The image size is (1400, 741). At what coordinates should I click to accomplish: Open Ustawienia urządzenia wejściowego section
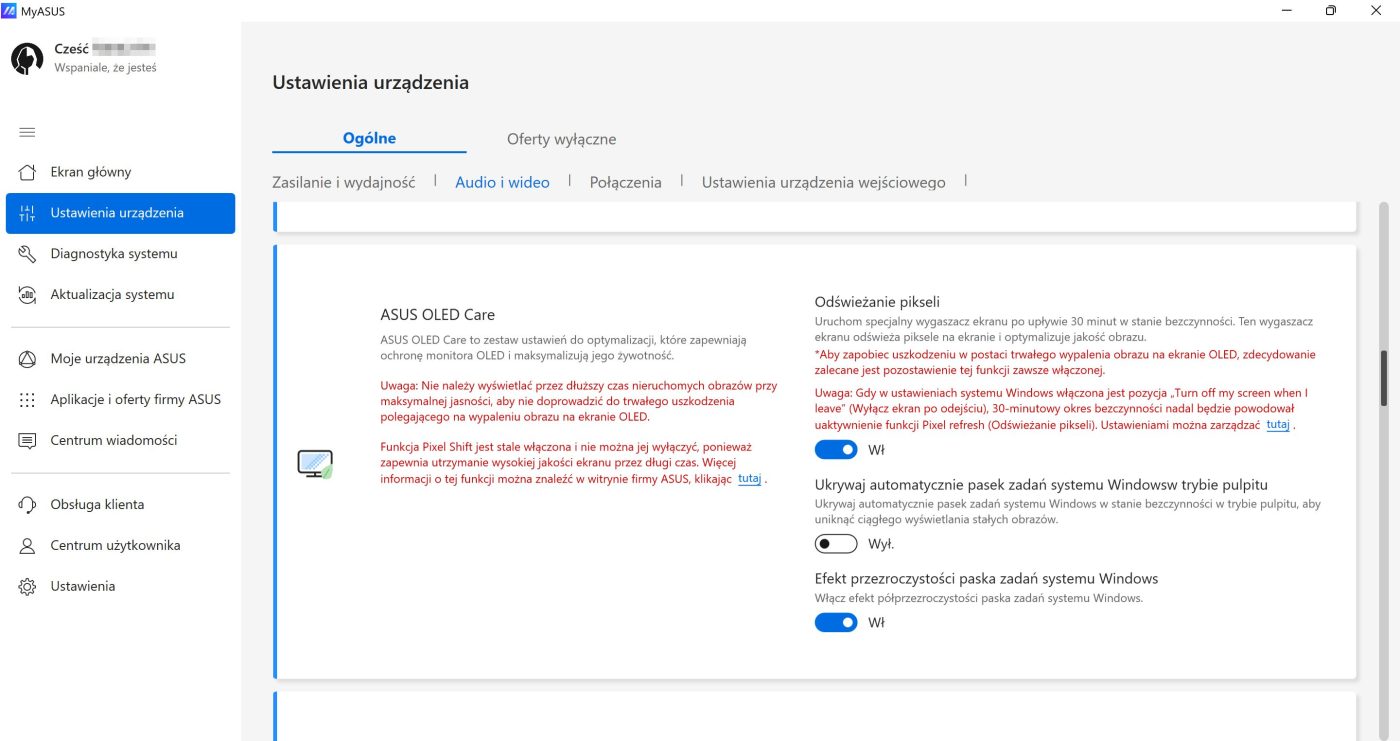coord(823,182)
